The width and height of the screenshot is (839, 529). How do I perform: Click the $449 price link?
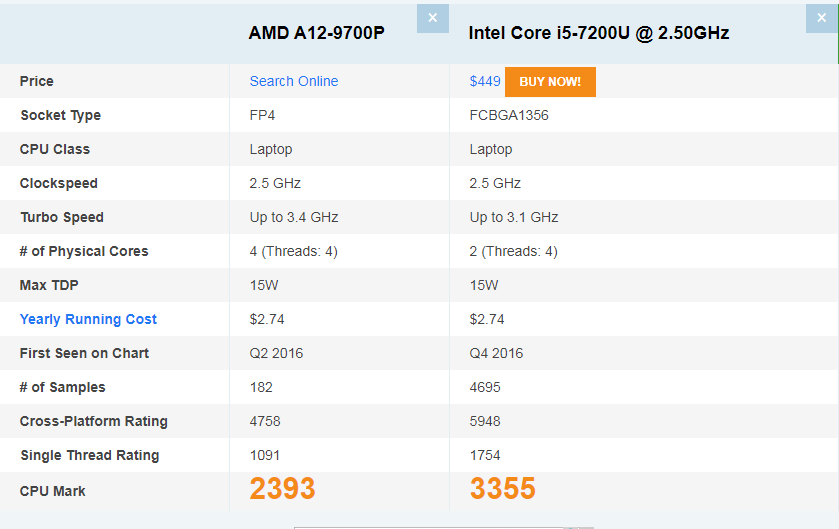click(485, 81)
